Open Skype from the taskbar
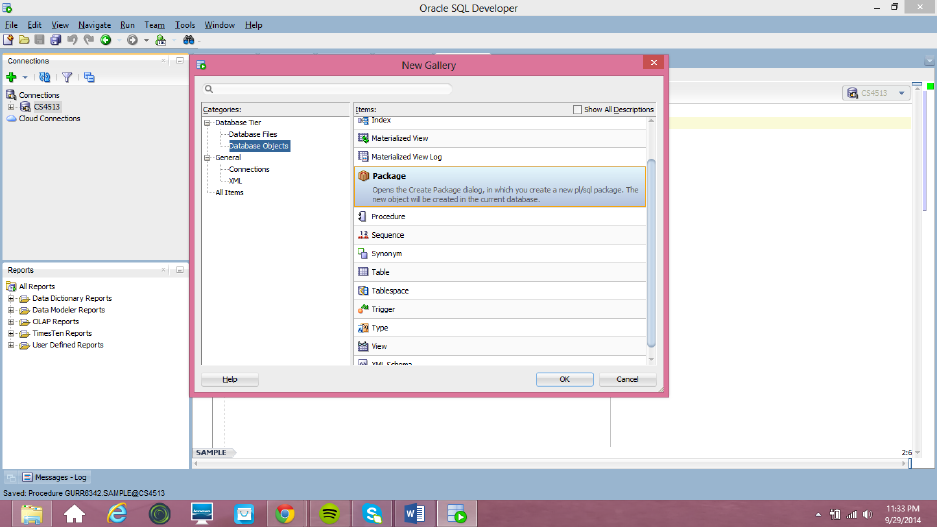The height and width of the screenshot is (527, 937). [x=372, y=514]
